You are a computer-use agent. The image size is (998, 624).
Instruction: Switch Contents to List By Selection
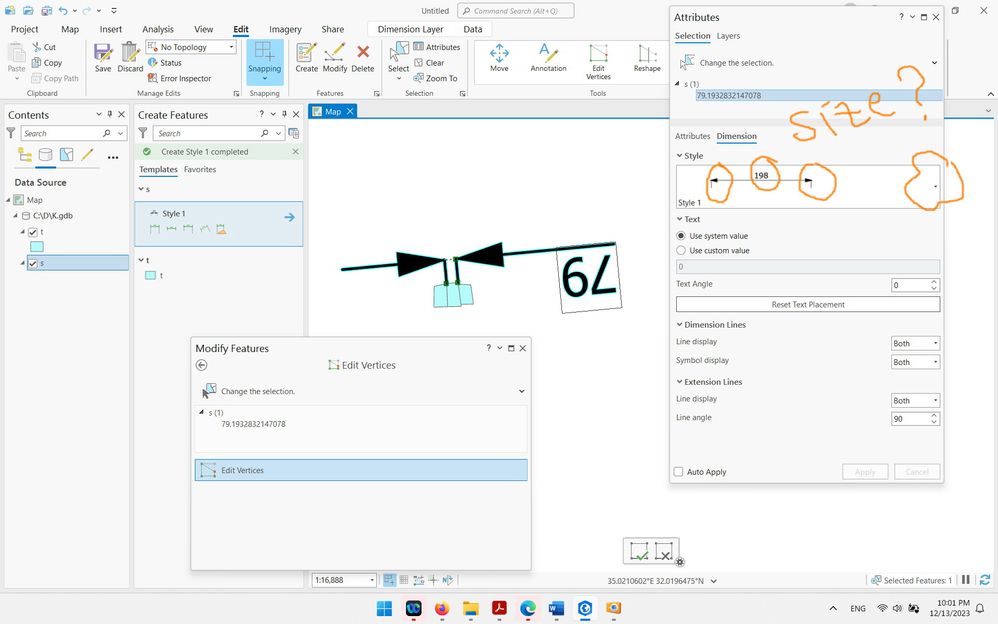click(66, 155)
